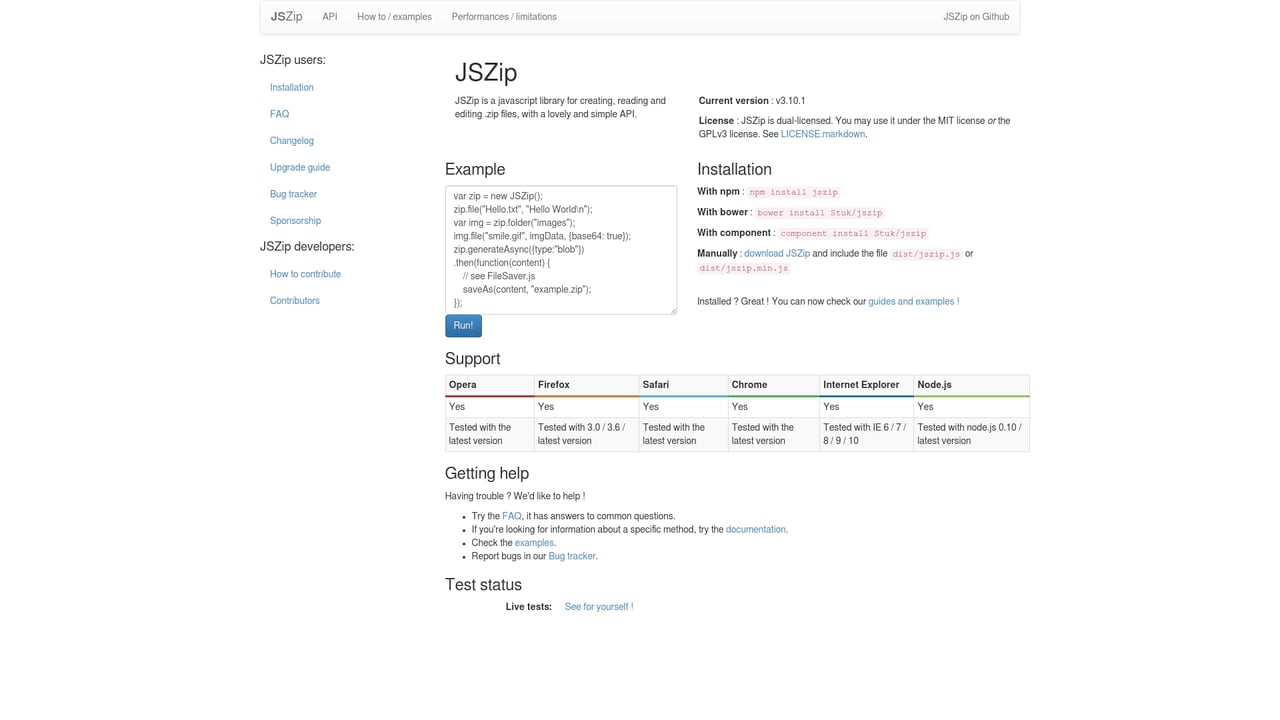The width and height of the screenshot is (1280, 720).
Task: Open the Bug tracker sidebar link
Action: coord(292,194)
